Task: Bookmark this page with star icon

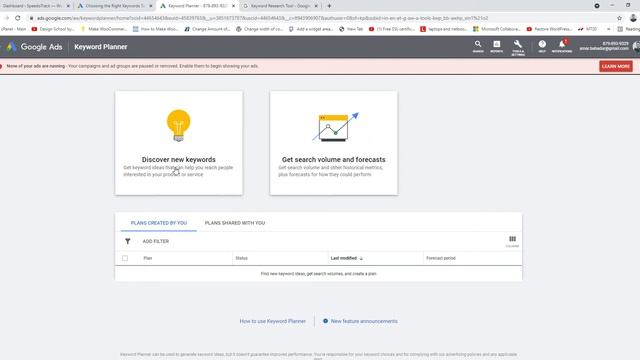Action: [619, 18]
